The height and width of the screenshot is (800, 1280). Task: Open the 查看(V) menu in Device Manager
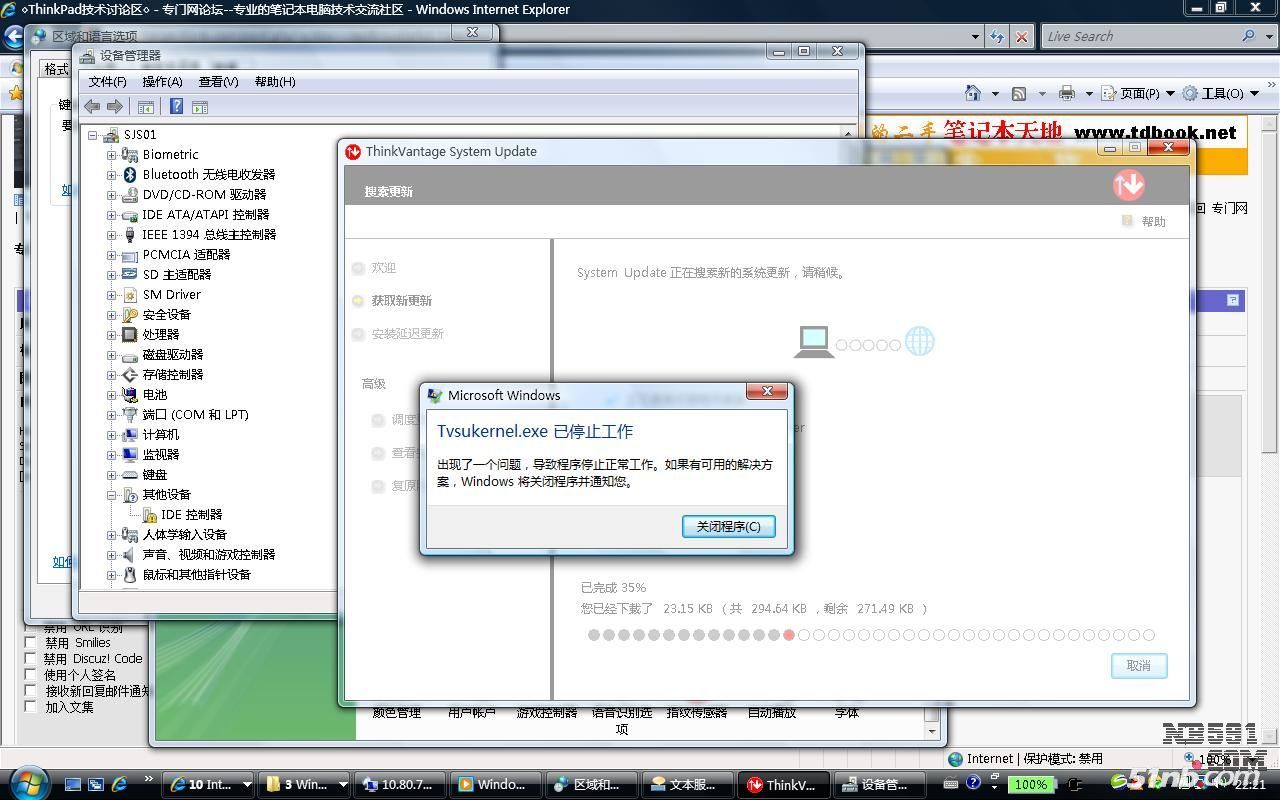pos(218,82)
